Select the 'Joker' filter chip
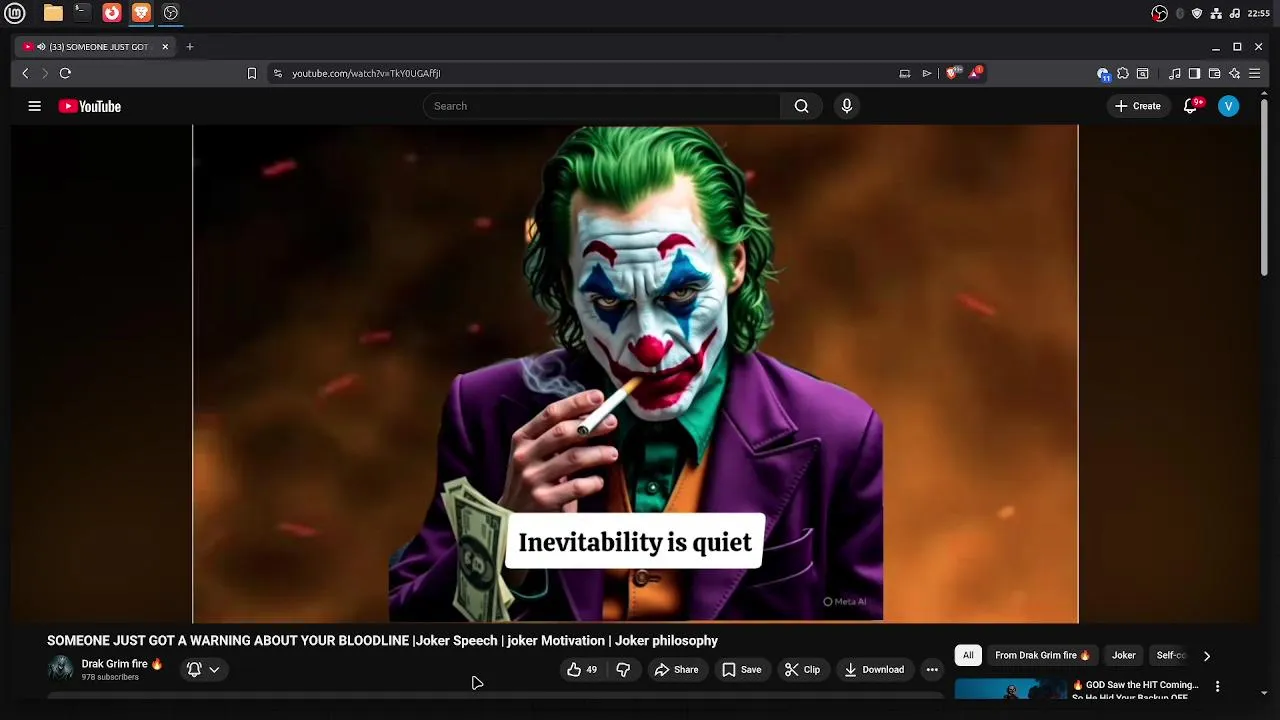 1124,656
